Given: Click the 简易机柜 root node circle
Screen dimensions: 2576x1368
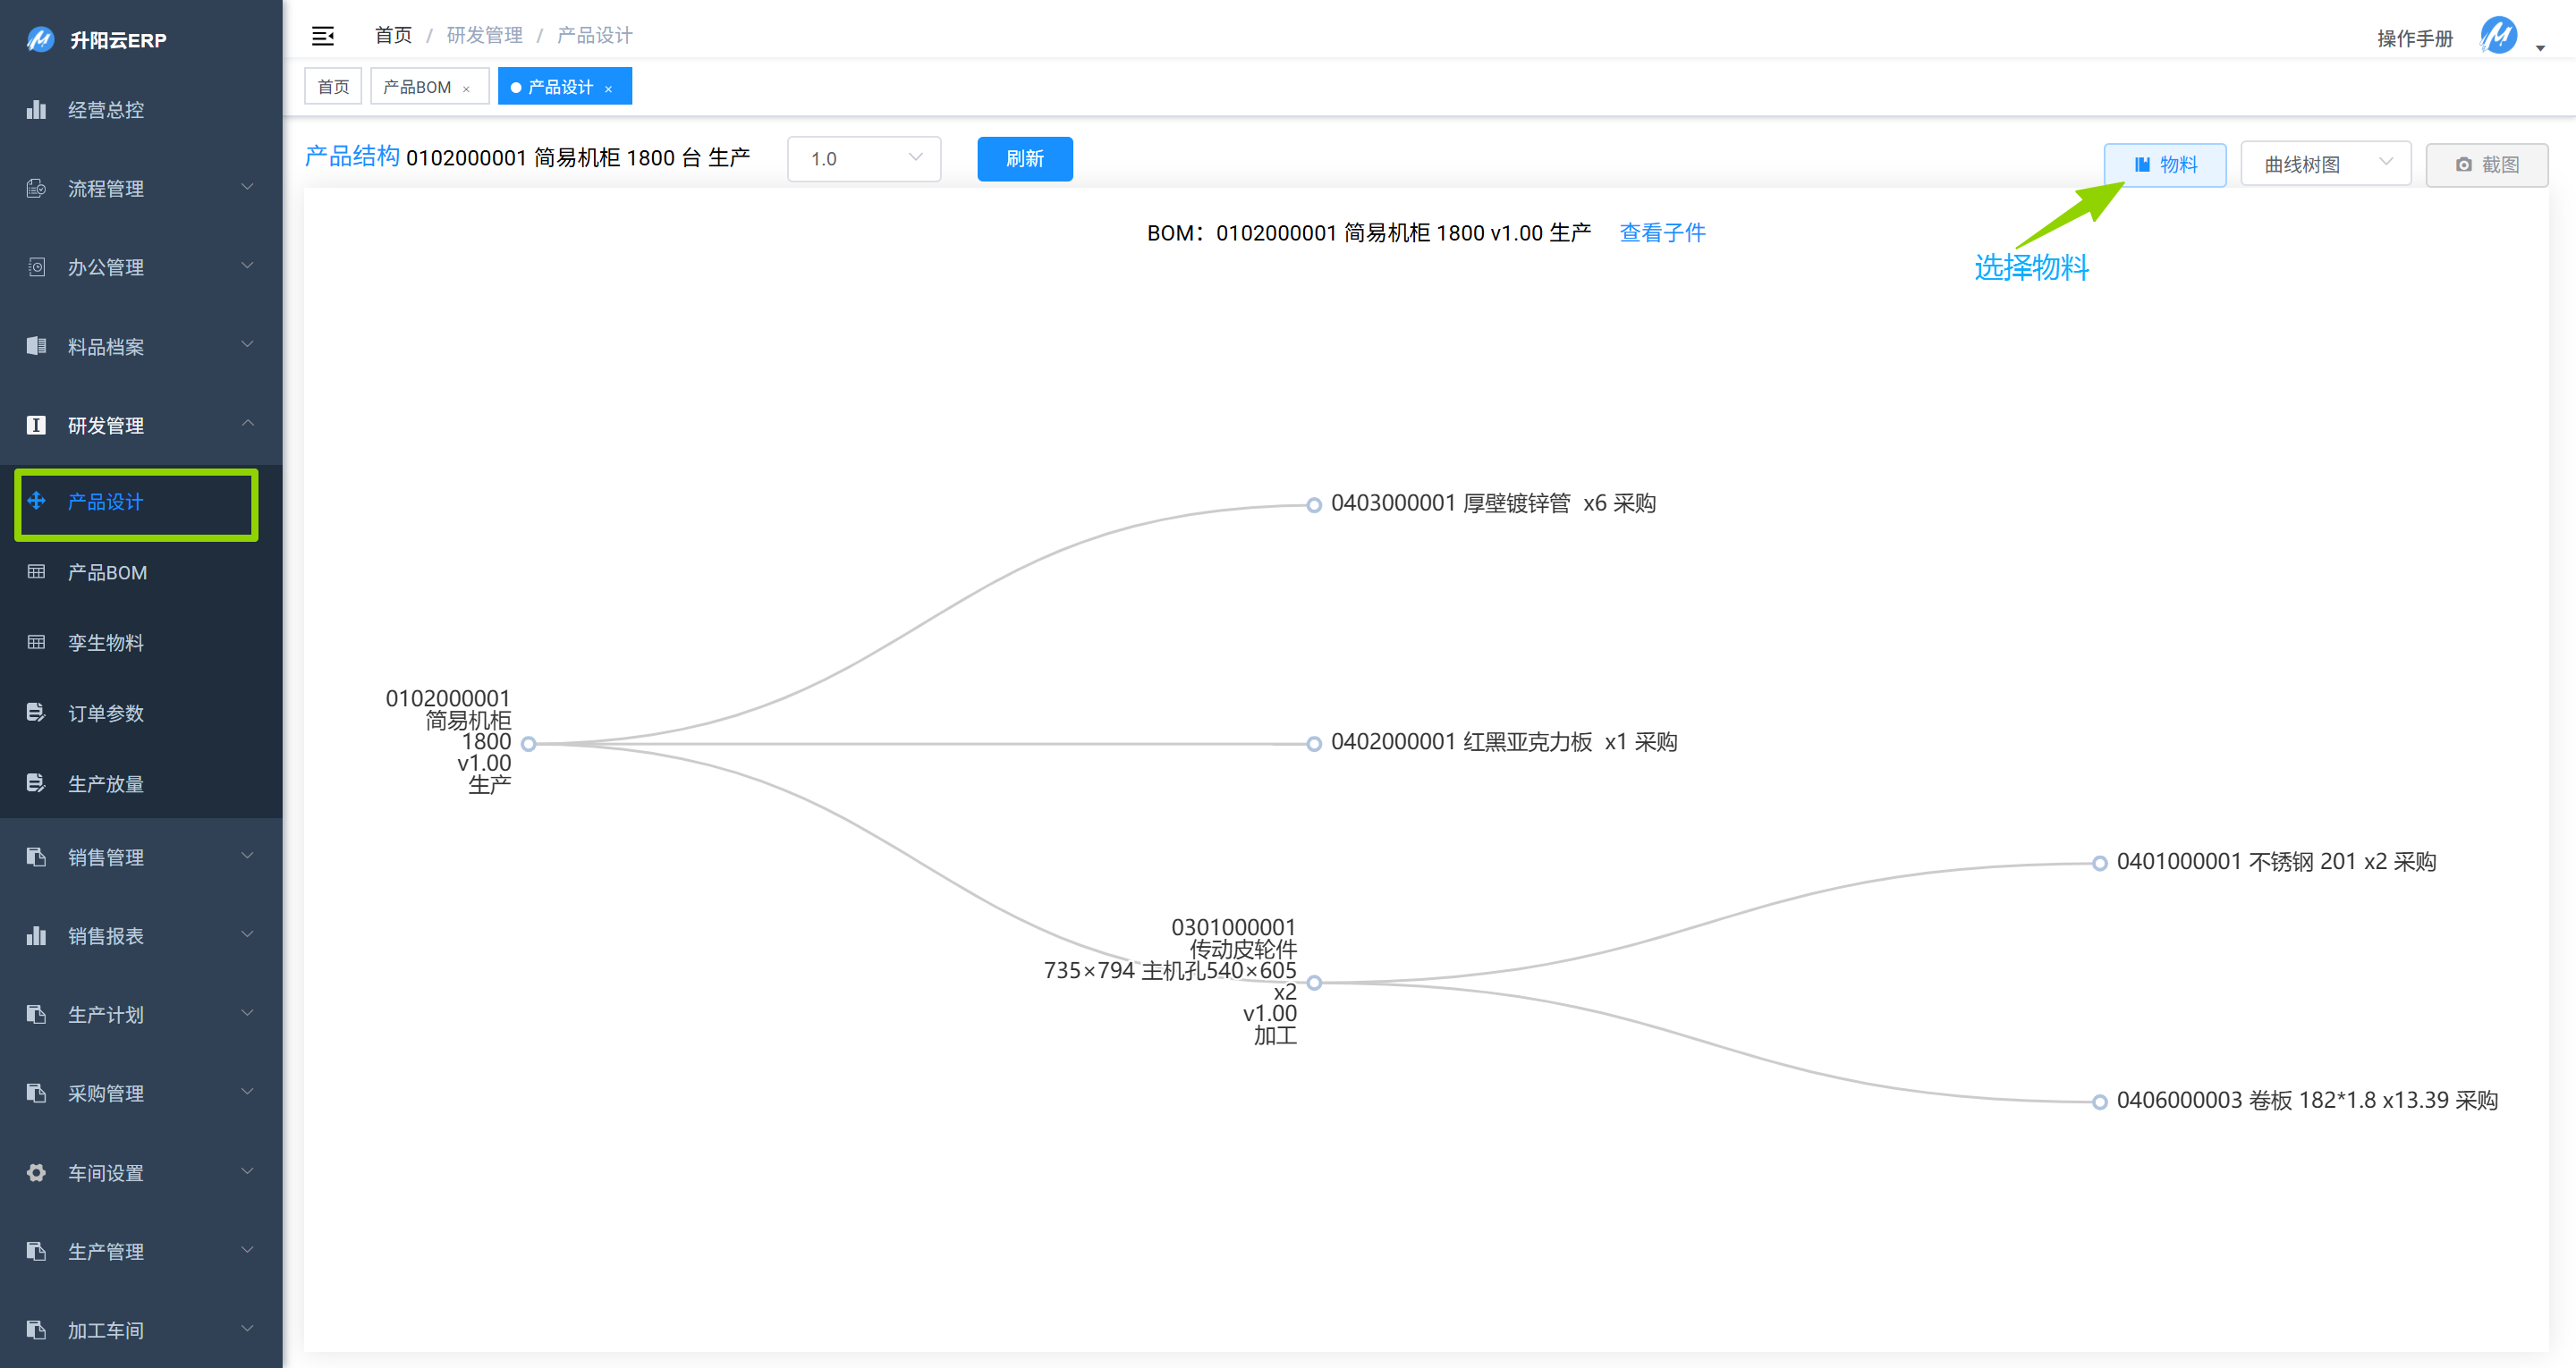Looking at the screenshot, I should (529, 743).
